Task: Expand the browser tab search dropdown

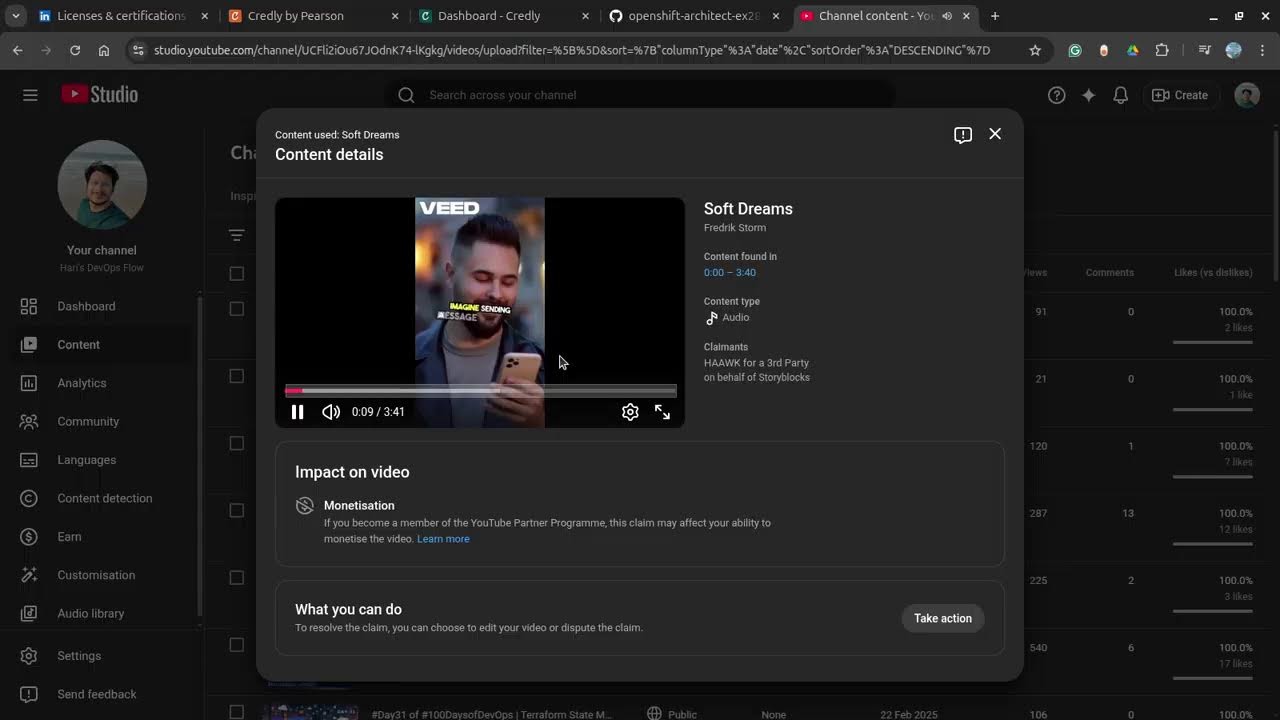Action: coord(16,16)
